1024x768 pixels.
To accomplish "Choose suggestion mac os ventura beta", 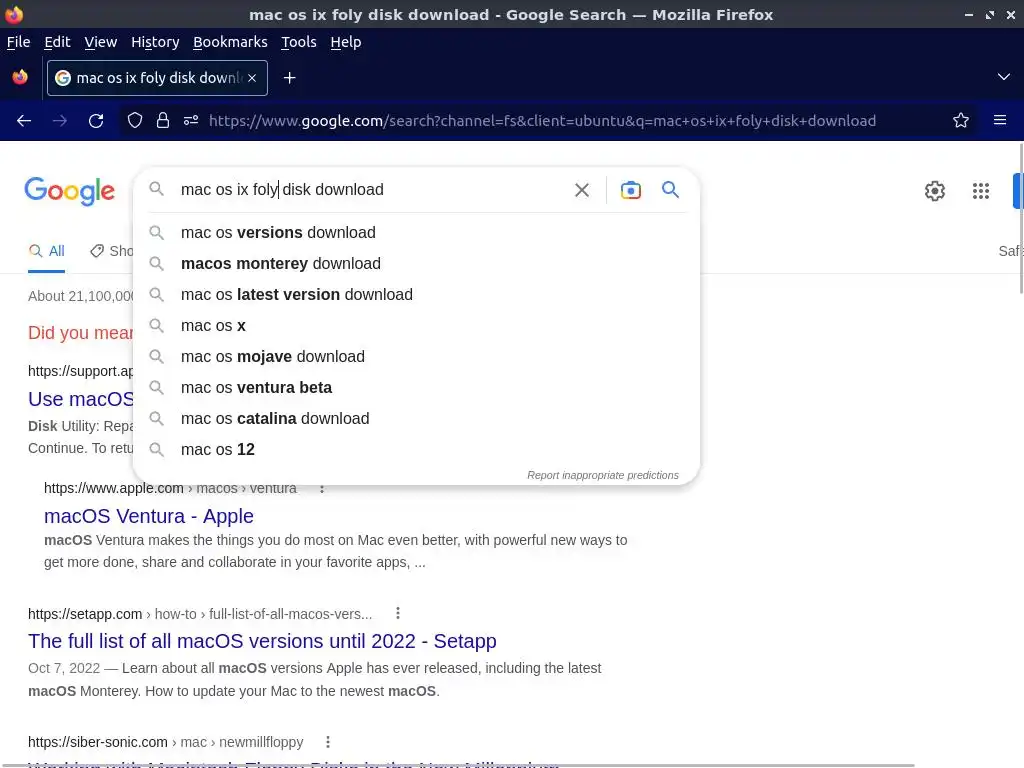I will pos(417,388).
